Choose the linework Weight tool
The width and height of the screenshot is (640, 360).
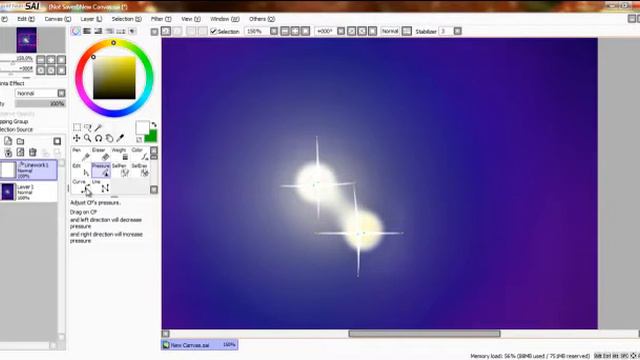coord(120,154)
